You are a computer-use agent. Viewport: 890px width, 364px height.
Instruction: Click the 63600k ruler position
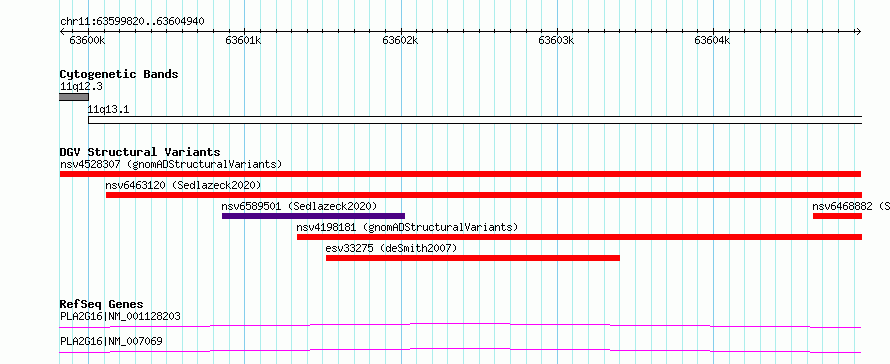87,40
